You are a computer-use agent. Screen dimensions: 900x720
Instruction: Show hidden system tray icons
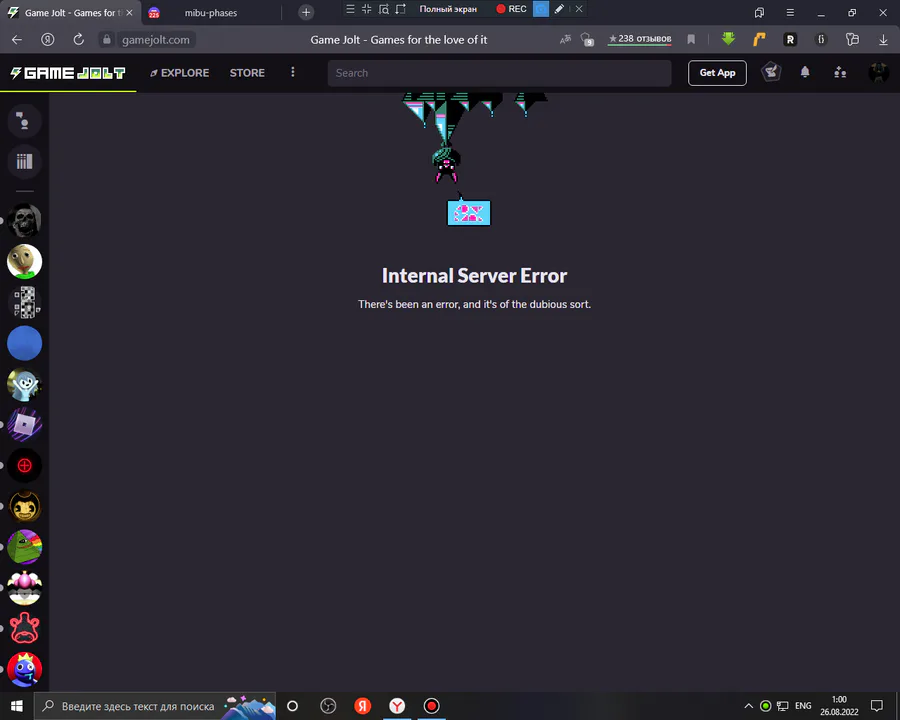pos(748,706)
